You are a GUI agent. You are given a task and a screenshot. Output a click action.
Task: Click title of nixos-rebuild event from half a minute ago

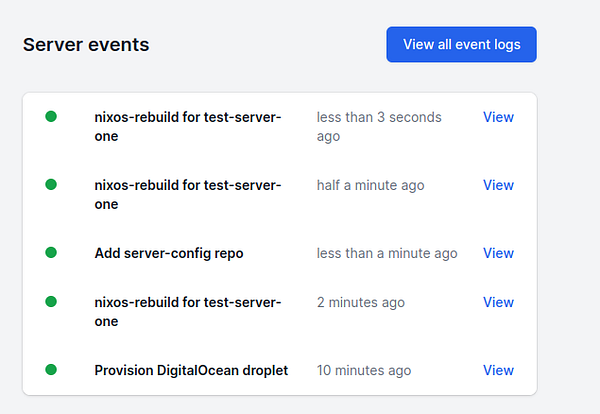pyautogui.click(x=188, y=194)
